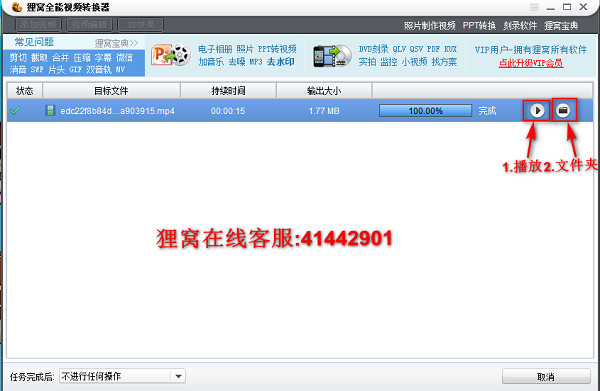Select the mp4 file type icon
The width and height of the screenshot is (600, 391).
tap(50, 111)
